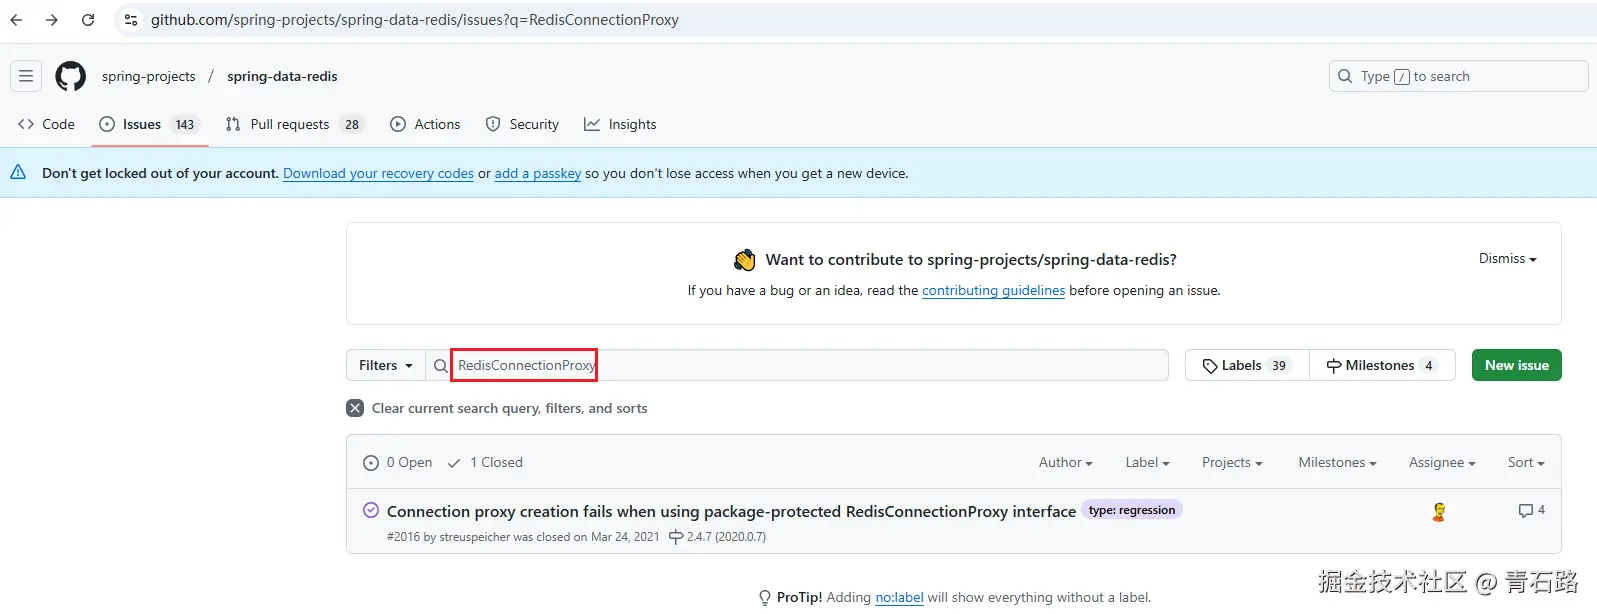Click add a passkey link

pos(538,173)
